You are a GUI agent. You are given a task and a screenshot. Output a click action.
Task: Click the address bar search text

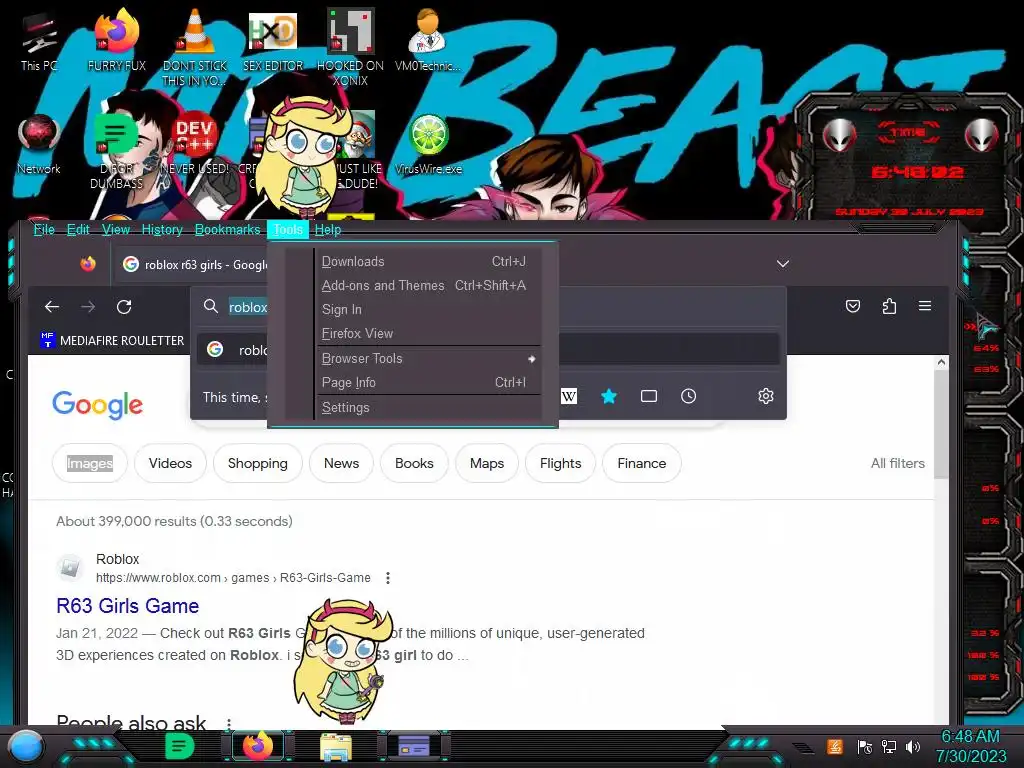click(x=248, y=307)
